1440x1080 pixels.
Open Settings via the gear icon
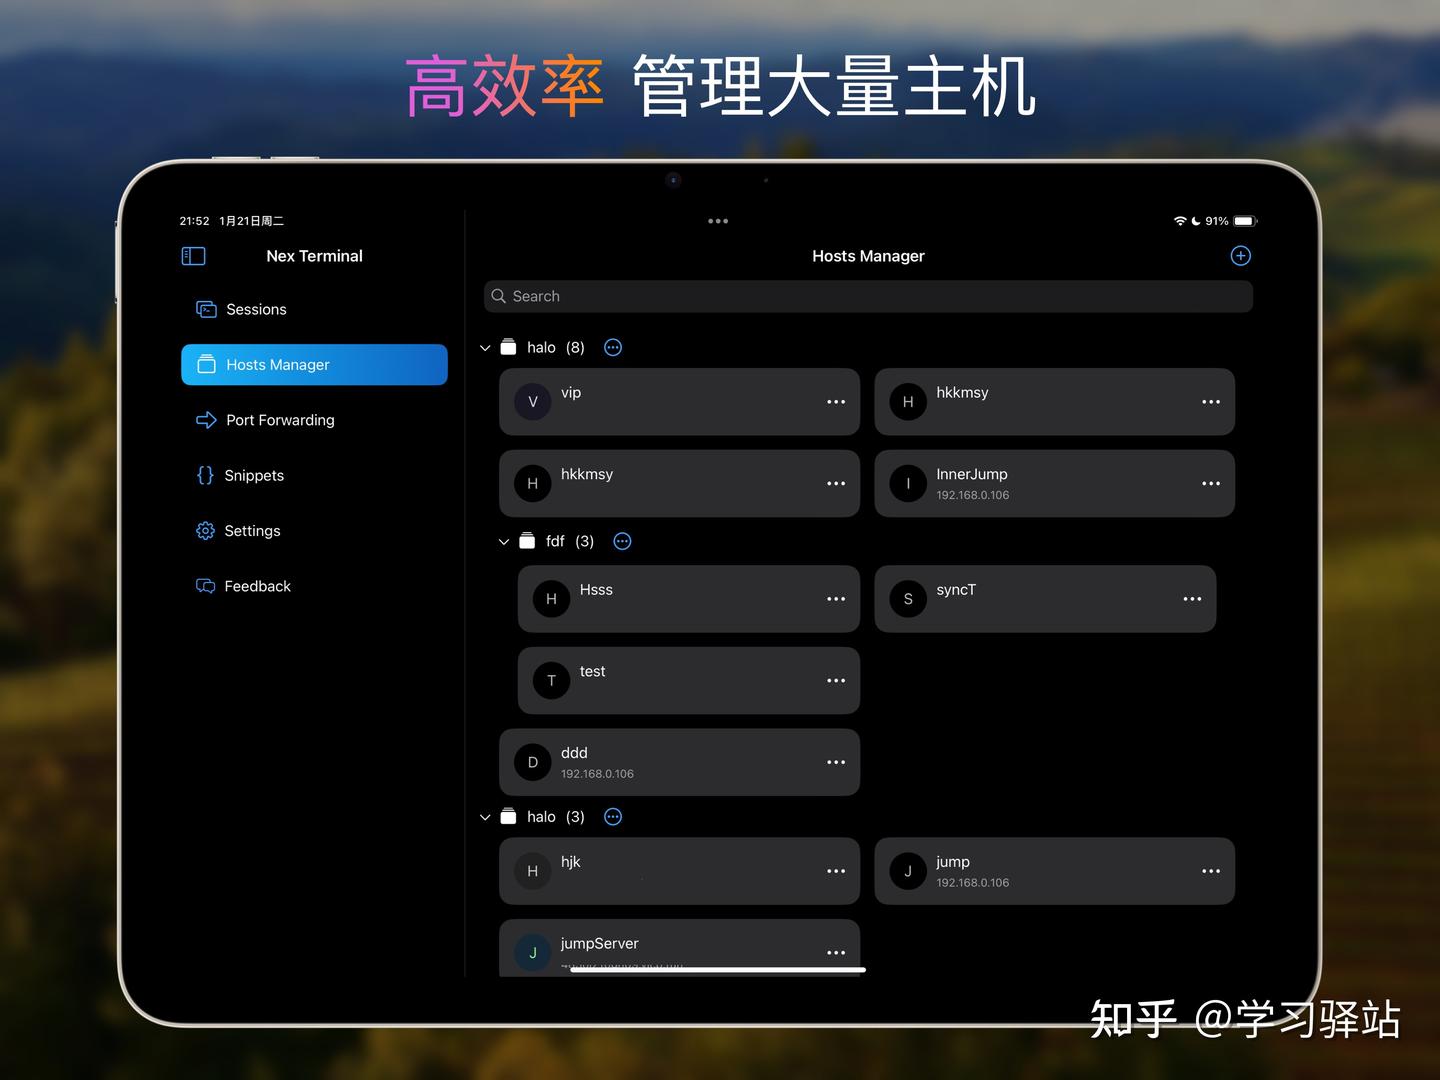point(205,530)
